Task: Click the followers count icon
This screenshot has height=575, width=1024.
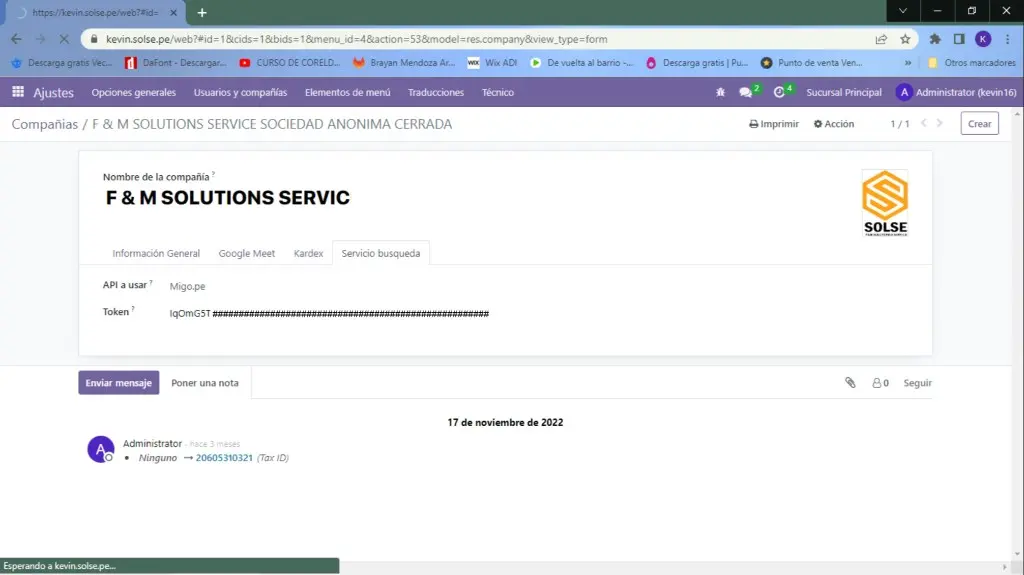Action: tap(880, 383)
